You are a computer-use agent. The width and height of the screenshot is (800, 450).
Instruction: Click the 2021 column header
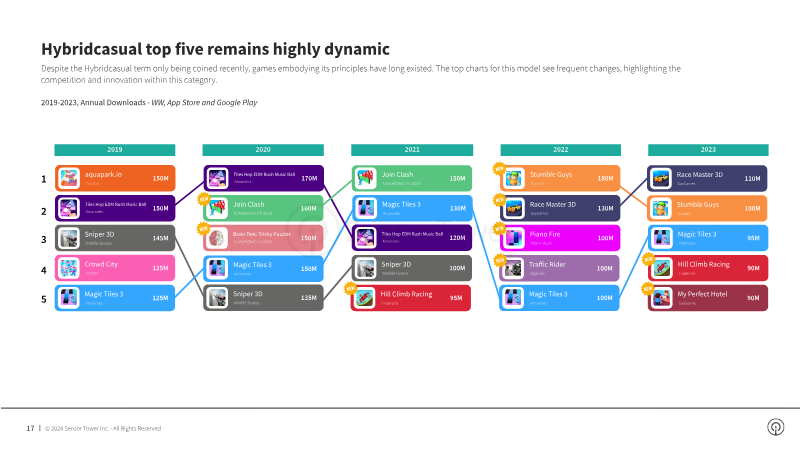click(x=412, y=149)
